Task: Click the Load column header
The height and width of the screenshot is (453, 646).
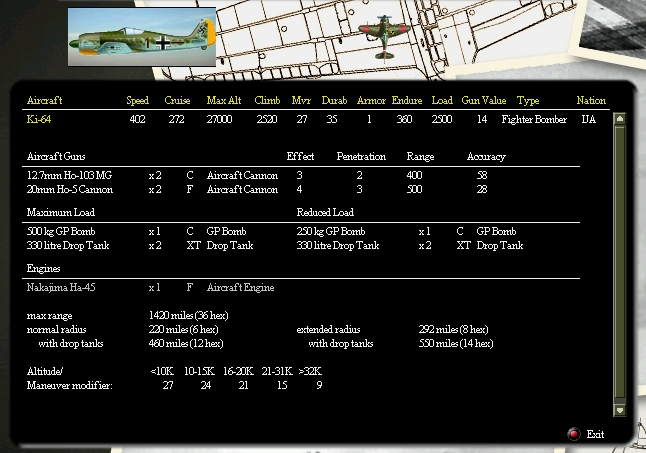Action: [x=442, y=100]
